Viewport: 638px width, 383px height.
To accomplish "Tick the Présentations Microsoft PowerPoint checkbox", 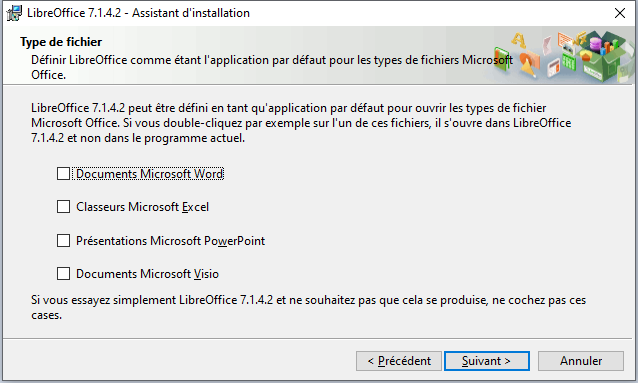I will pyautogui.click(x=63, y=241).
